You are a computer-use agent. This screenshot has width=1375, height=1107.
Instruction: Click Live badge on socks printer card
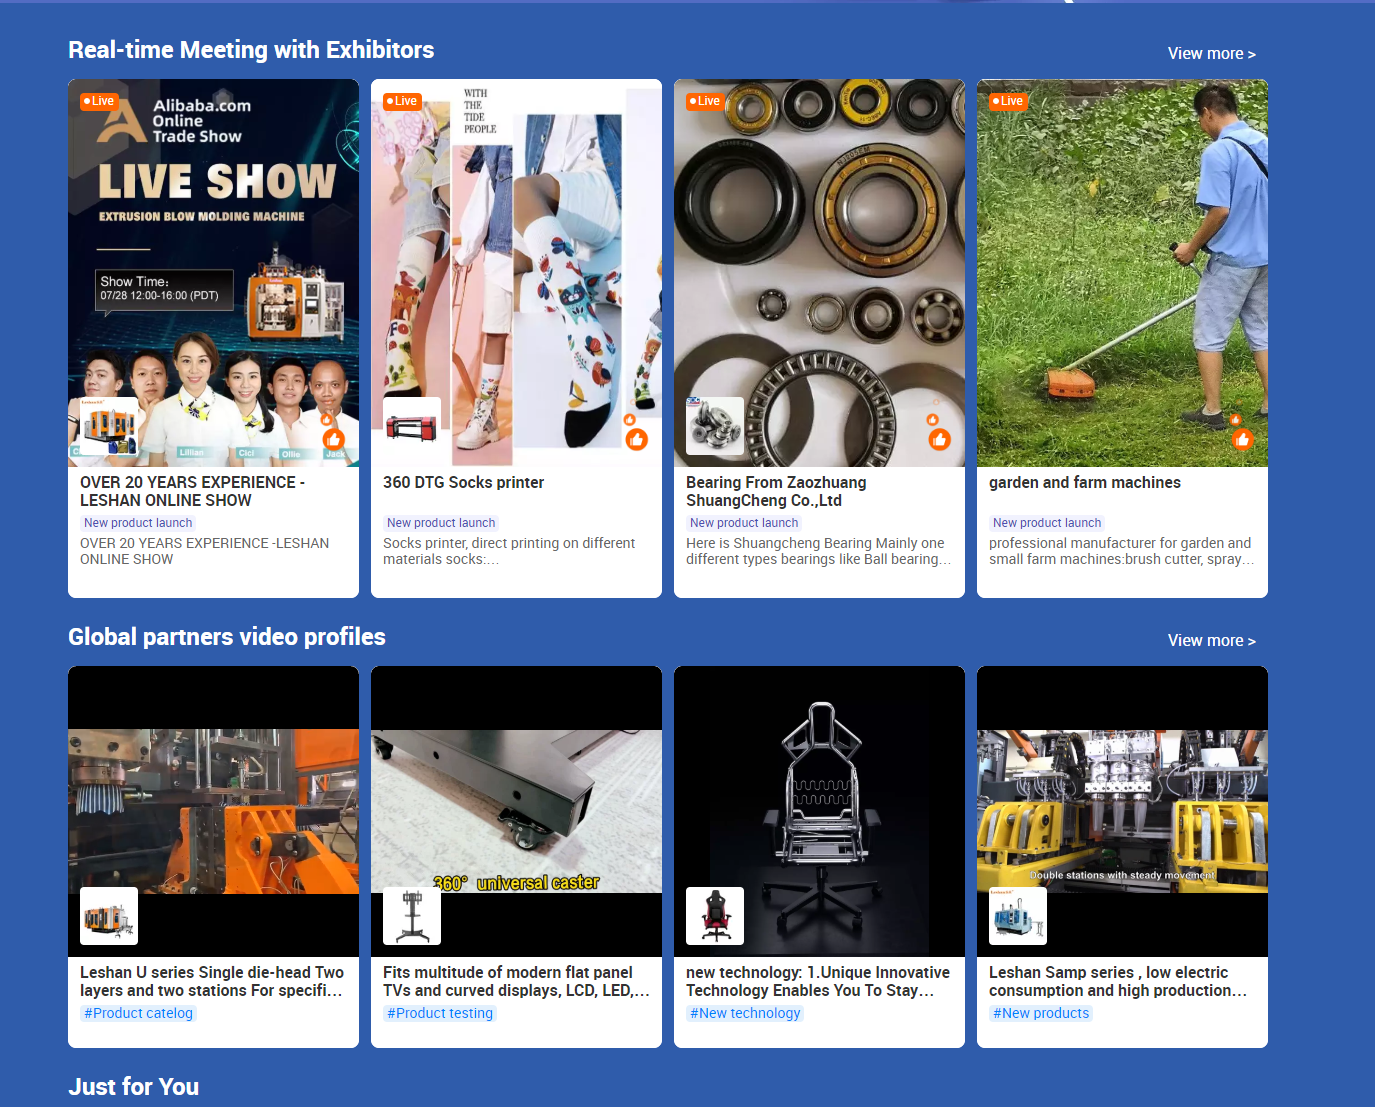402,101
